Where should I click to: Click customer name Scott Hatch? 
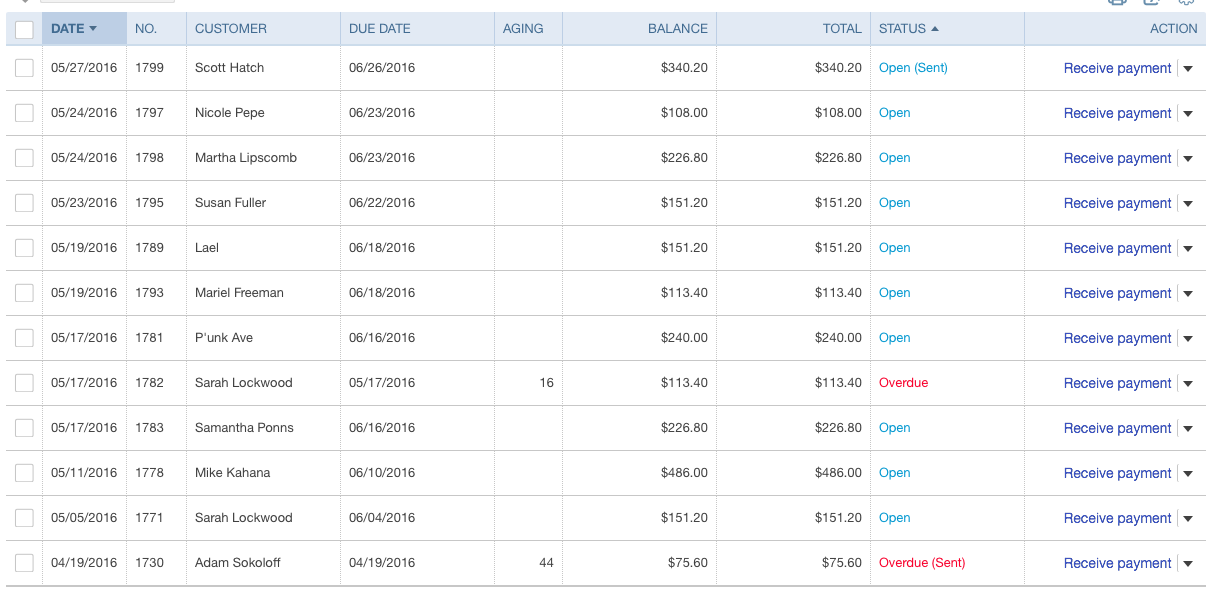[x=229, y=68]
